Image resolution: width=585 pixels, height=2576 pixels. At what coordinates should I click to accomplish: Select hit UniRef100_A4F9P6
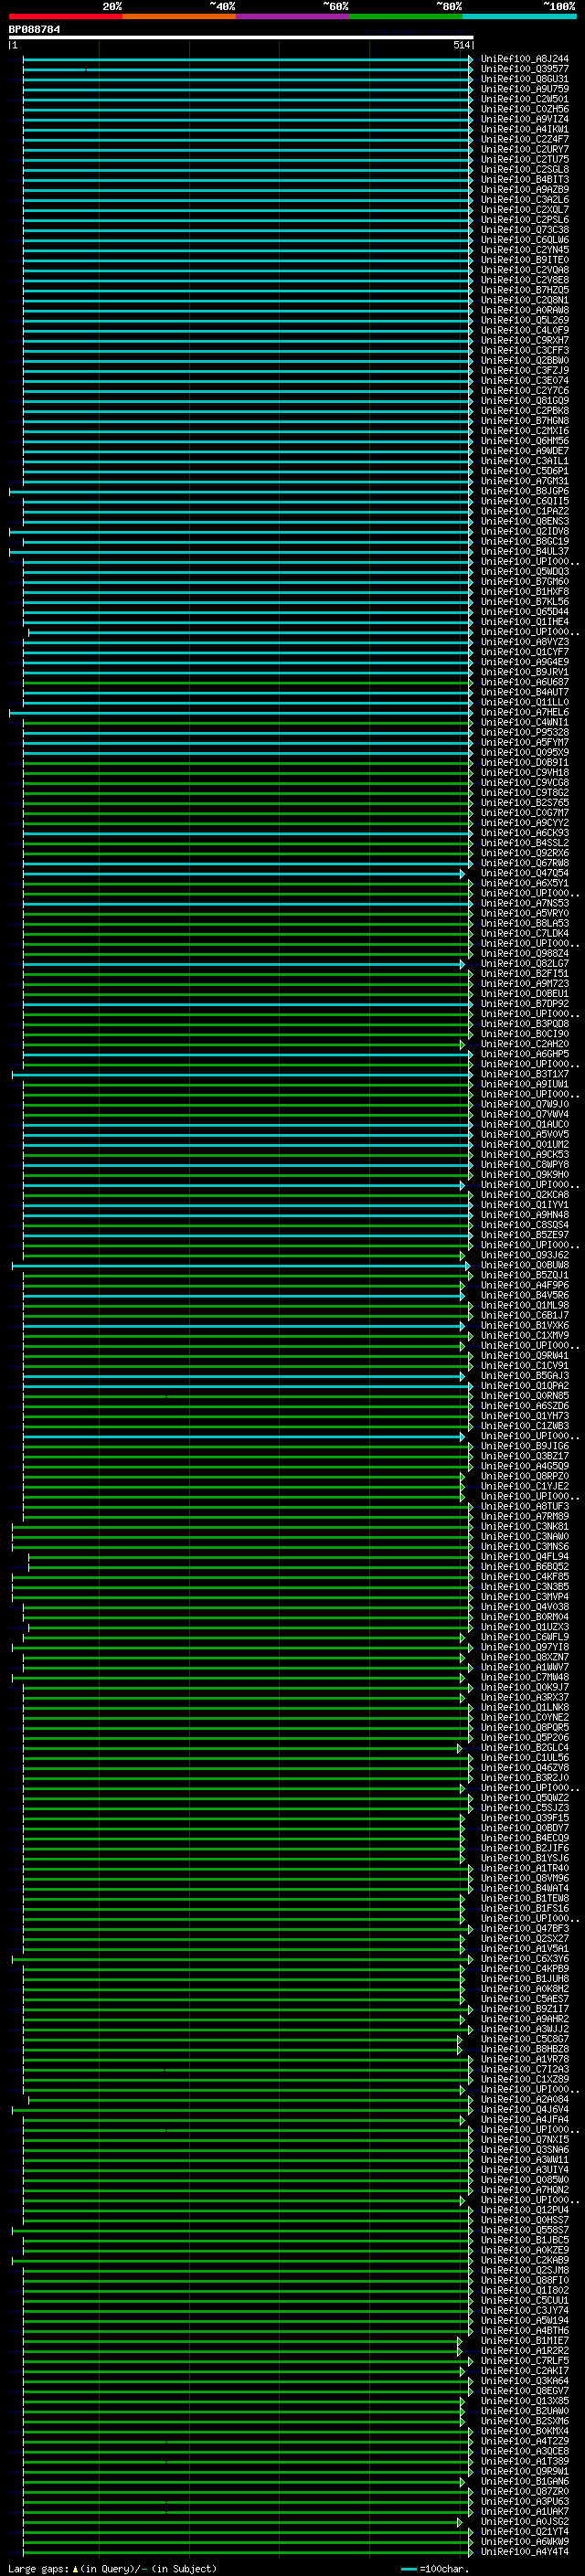point(525,1285)
